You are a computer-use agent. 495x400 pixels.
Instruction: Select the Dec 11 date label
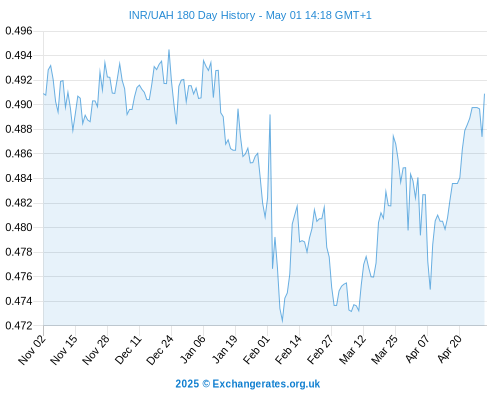[128, 349]
